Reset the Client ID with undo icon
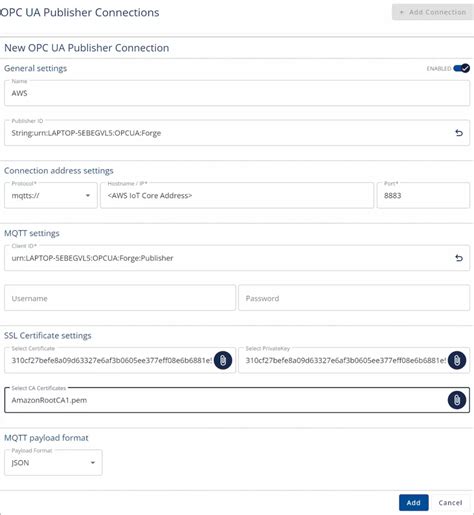Screen dimensions: 474x515 (459, 258)
